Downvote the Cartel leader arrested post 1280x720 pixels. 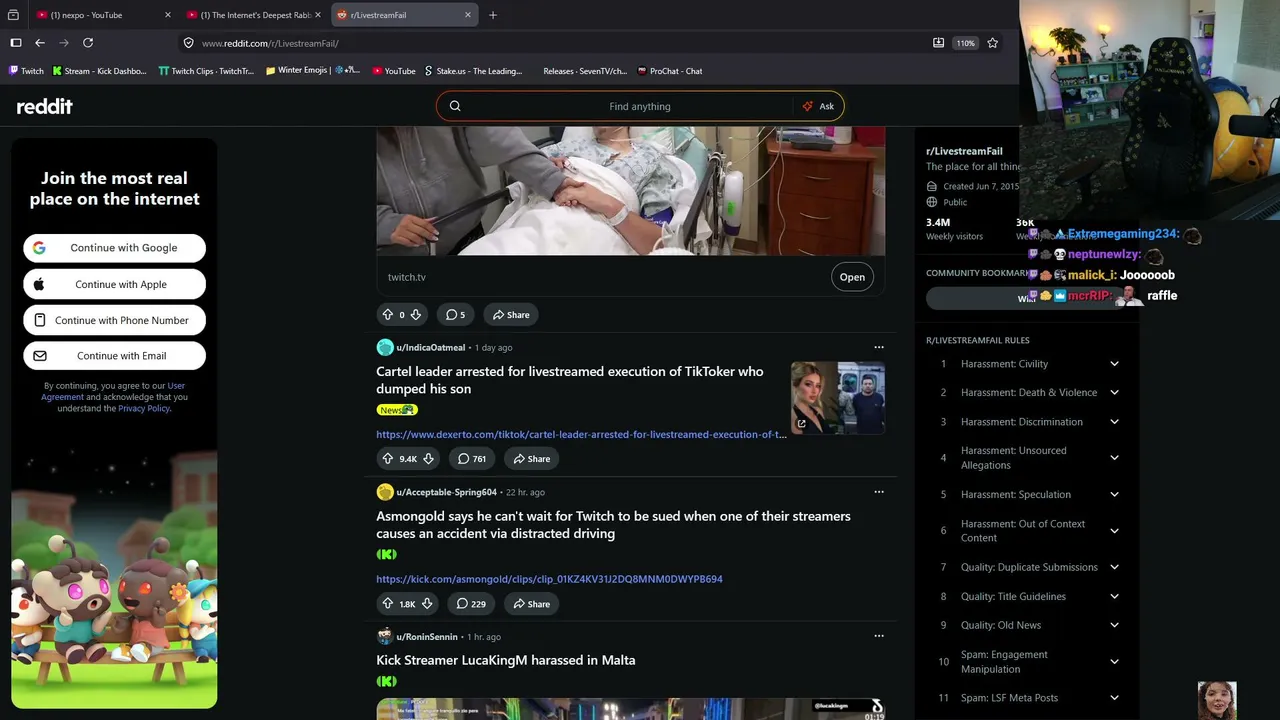tap(428, 459)
